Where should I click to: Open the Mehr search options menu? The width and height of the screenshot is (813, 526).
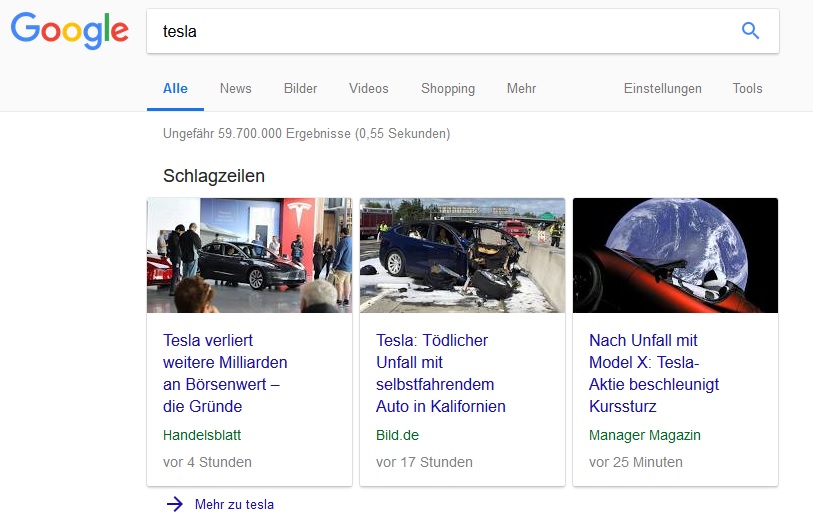tap(521, 88)
